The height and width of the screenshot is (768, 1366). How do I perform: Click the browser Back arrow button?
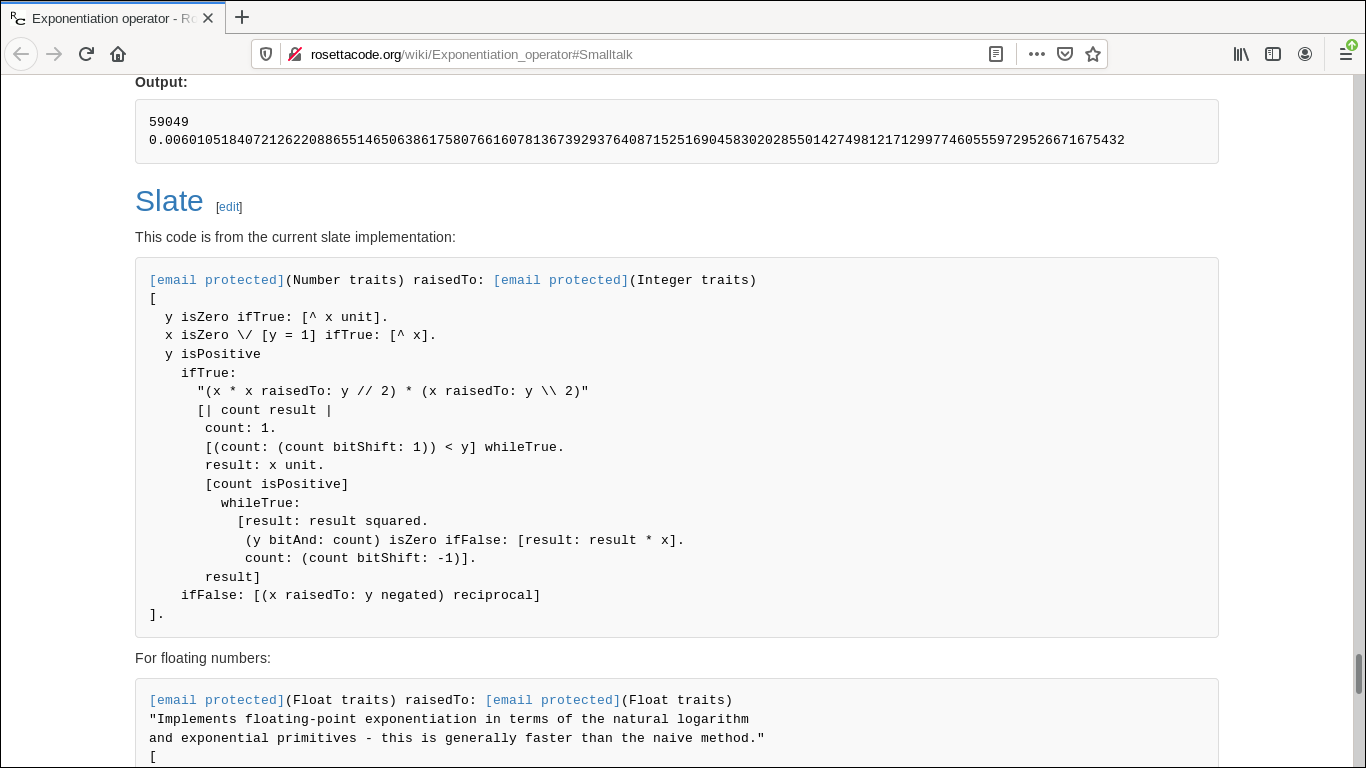(21, 54)
